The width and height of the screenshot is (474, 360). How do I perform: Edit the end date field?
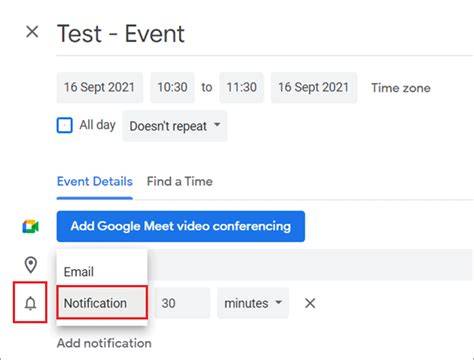pos(314,87)
